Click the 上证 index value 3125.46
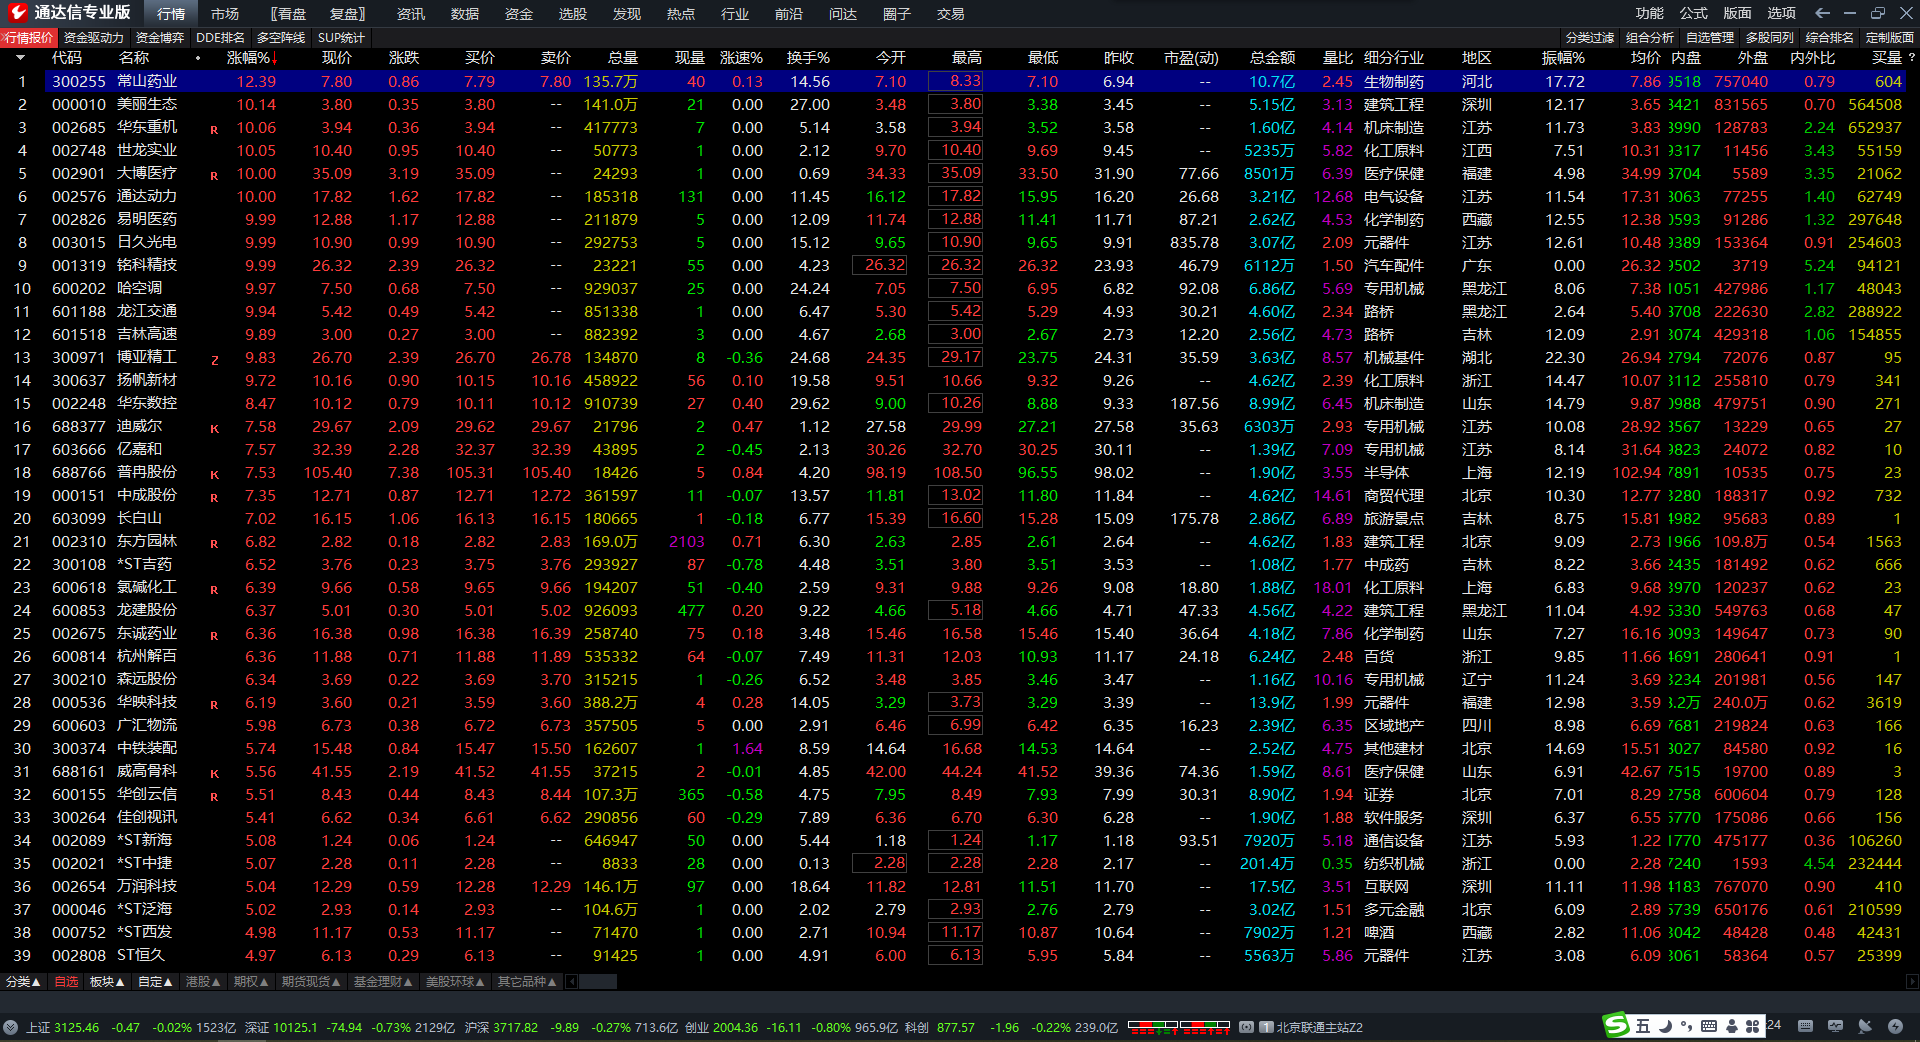Image resolution: width=1920 pixels, height=1042 pixels. 76,1027
